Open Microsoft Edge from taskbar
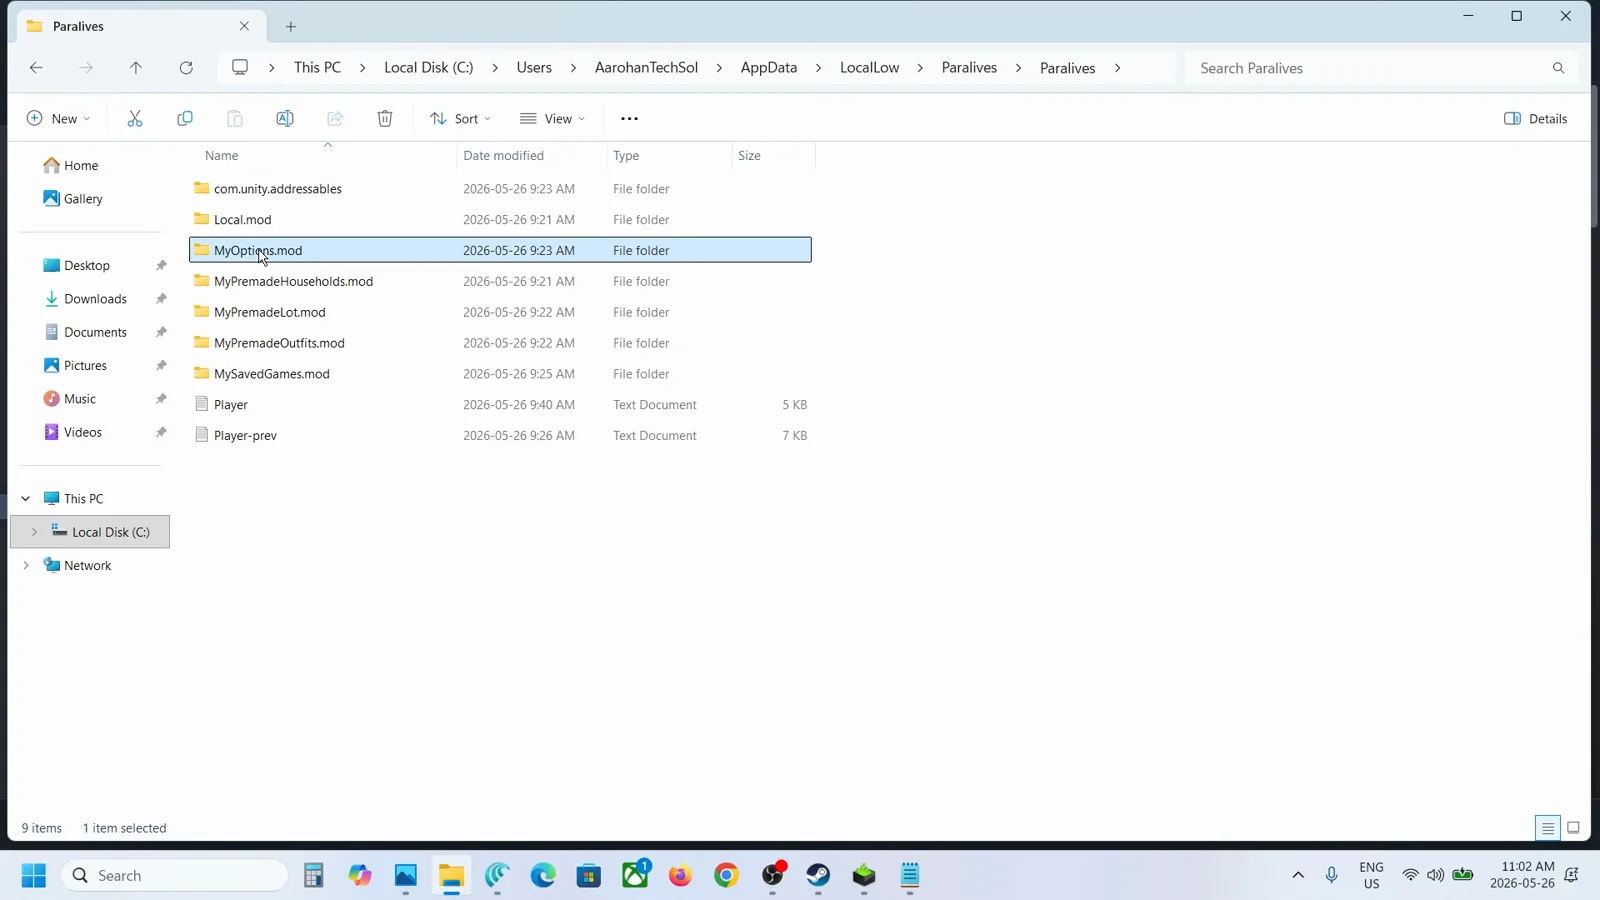The image size is (1600, 900). coord(543,876)
